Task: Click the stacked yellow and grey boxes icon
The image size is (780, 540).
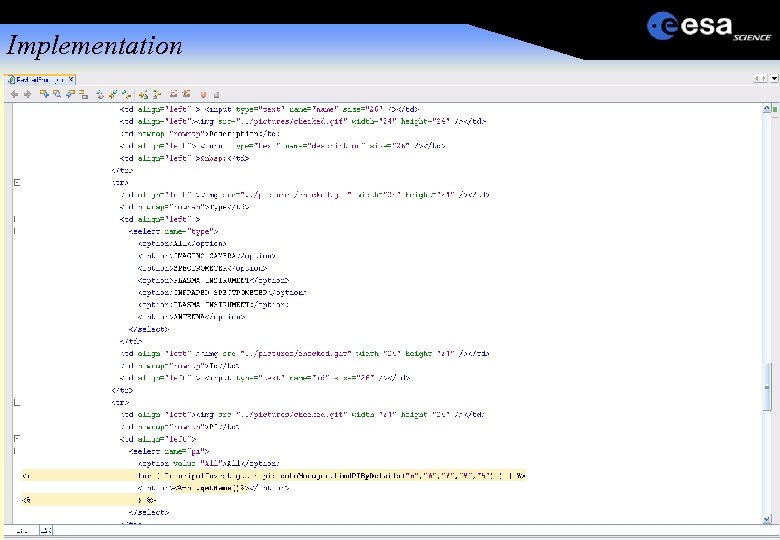Action: 84,94
